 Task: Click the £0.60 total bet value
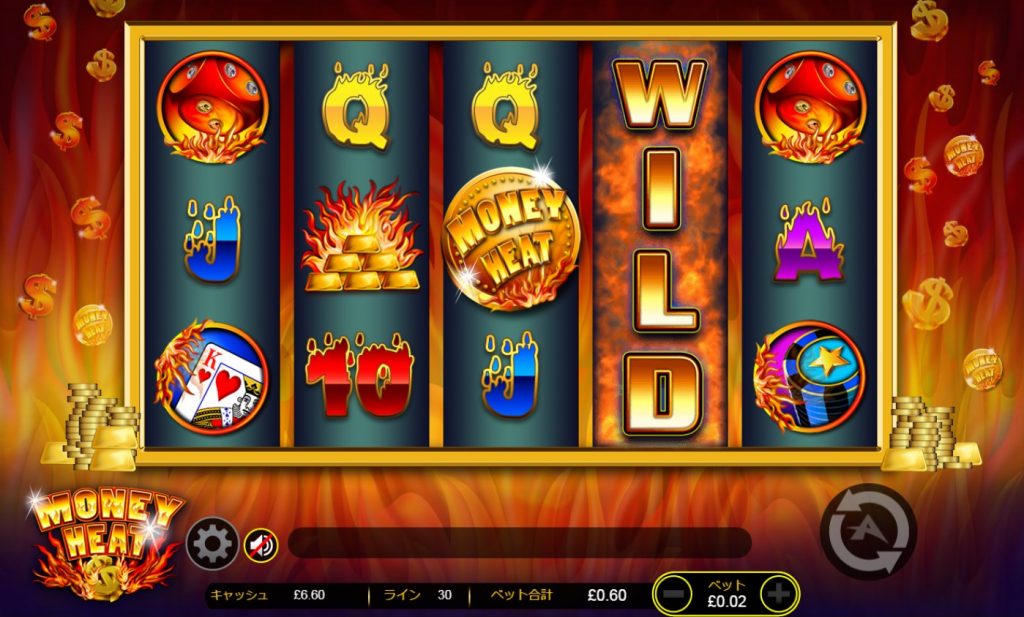[x=607, y=595]
